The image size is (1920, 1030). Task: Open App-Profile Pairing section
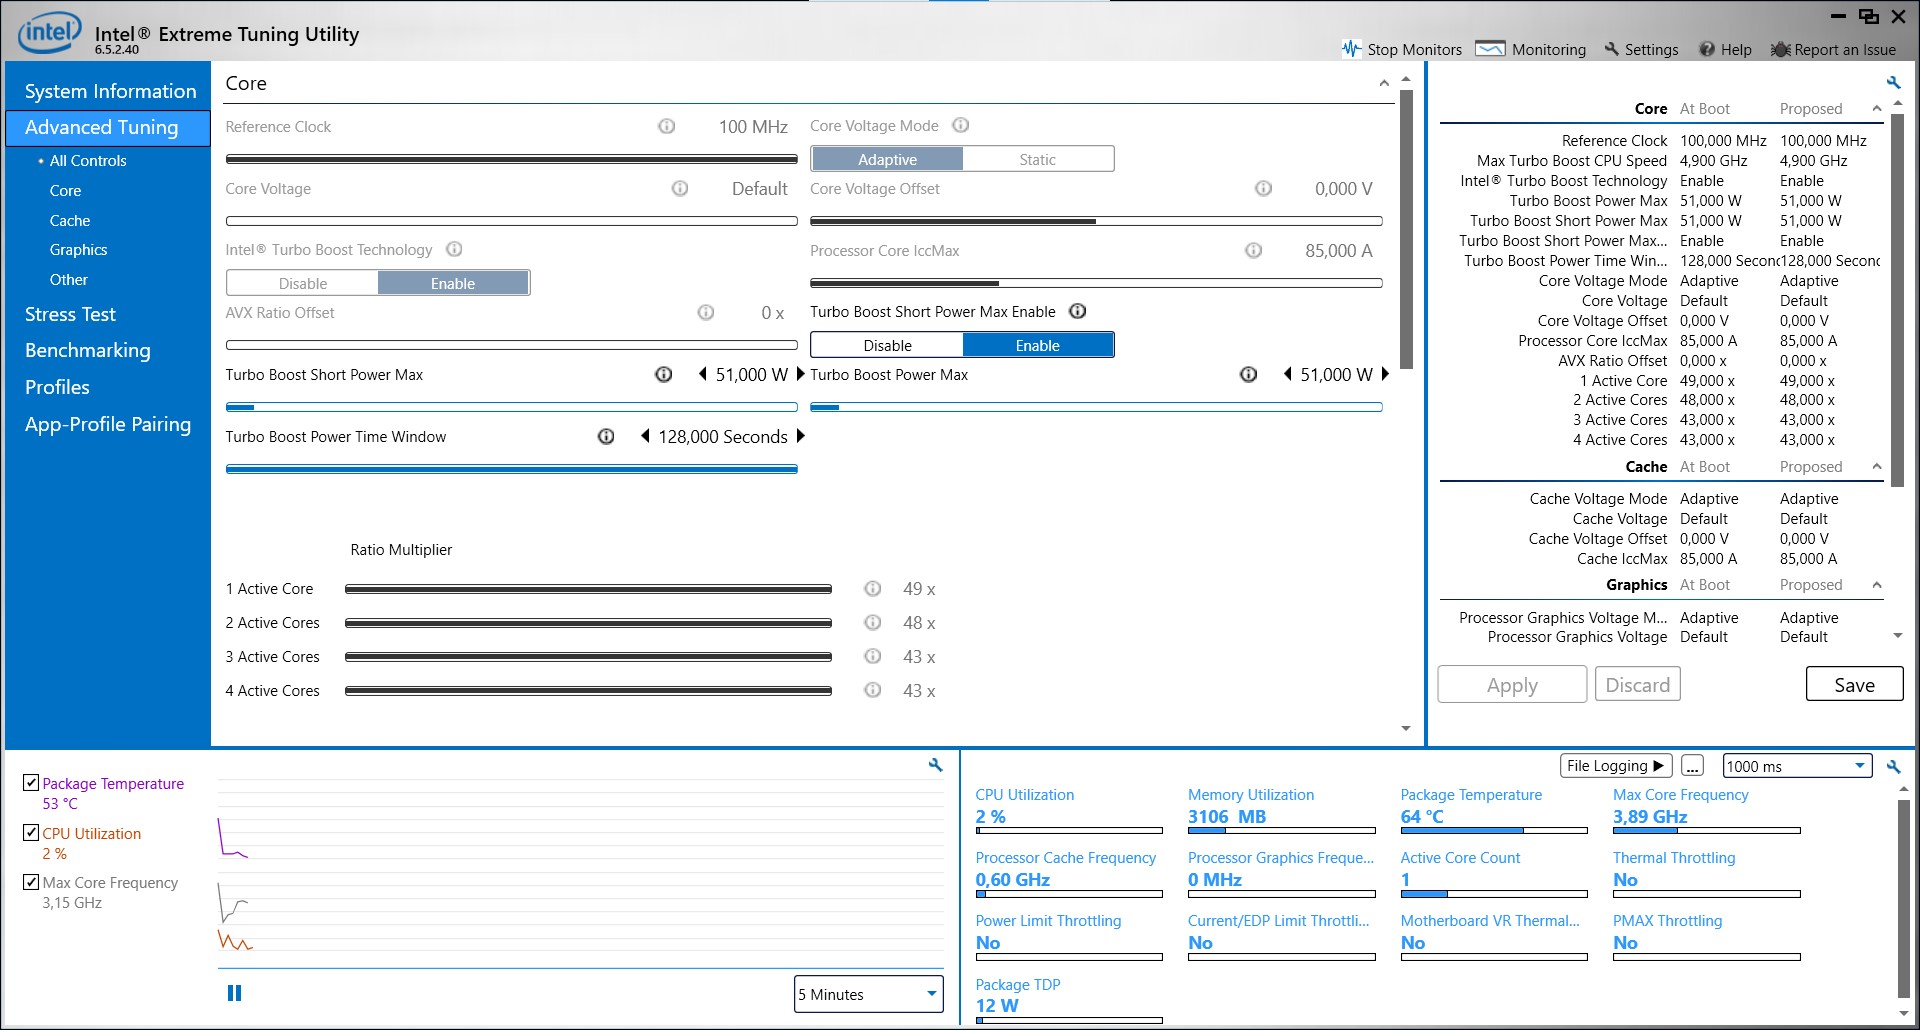108,424
